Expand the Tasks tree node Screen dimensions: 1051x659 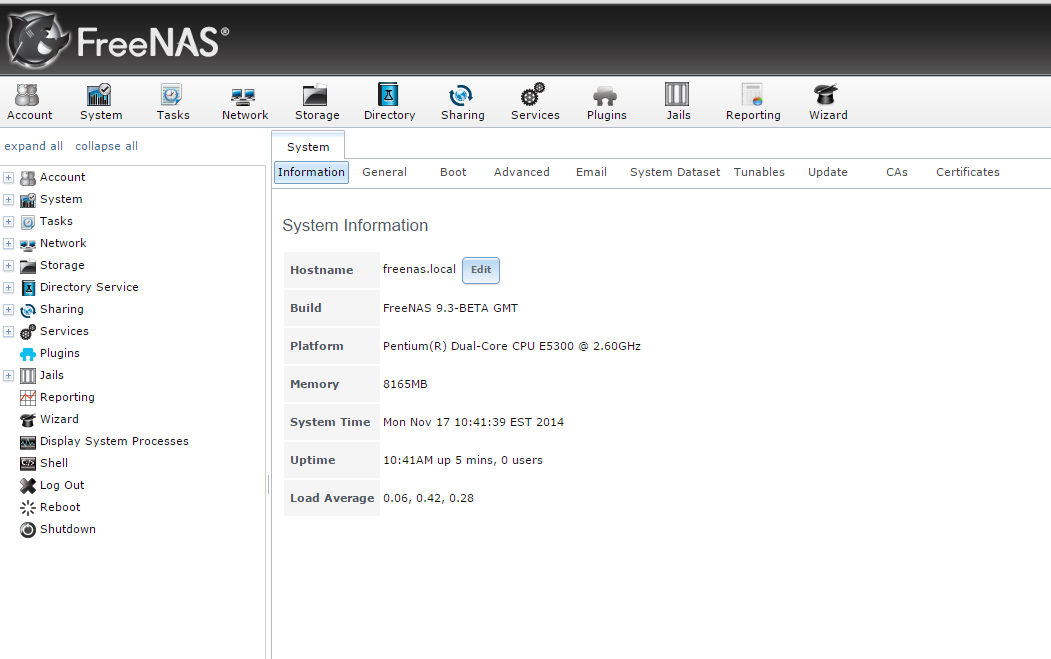click(x=9, y=222)
